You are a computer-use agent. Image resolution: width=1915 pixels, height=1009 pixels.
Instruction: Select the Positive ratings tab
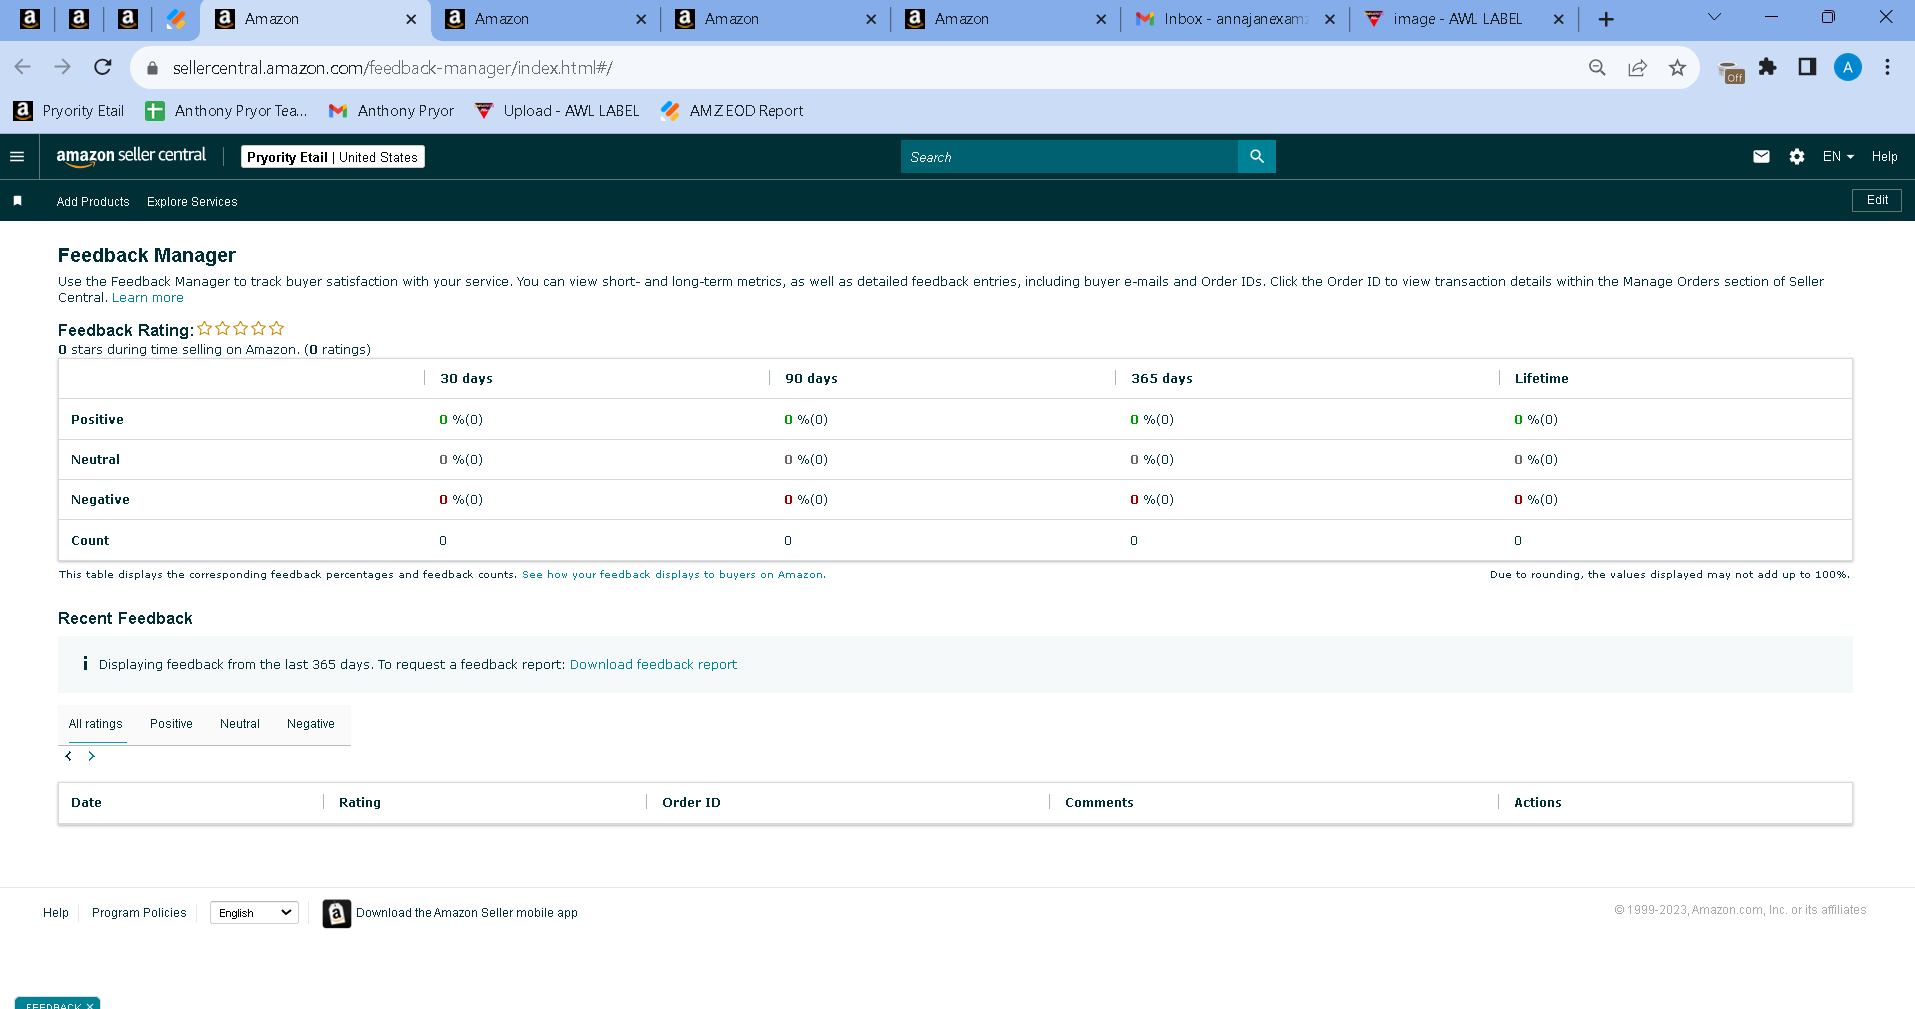pos(171,724)
